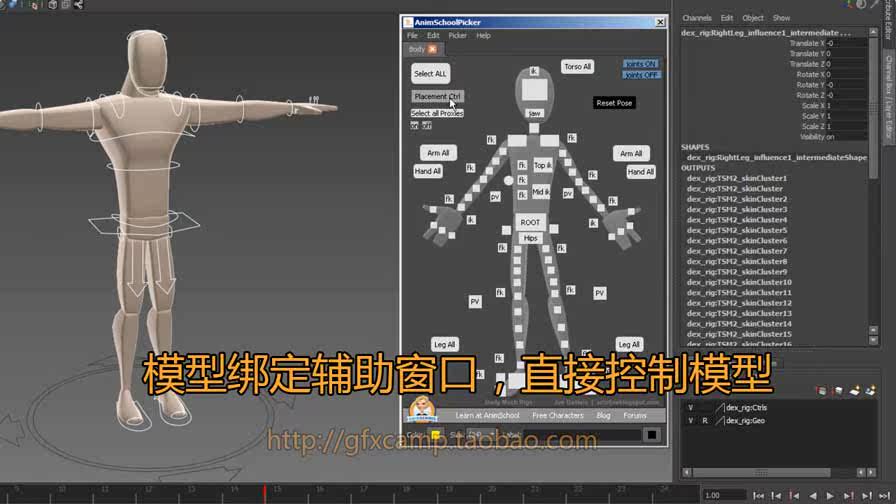Select the Top ik spine control

pyautogui.click(x=543, y=165)
